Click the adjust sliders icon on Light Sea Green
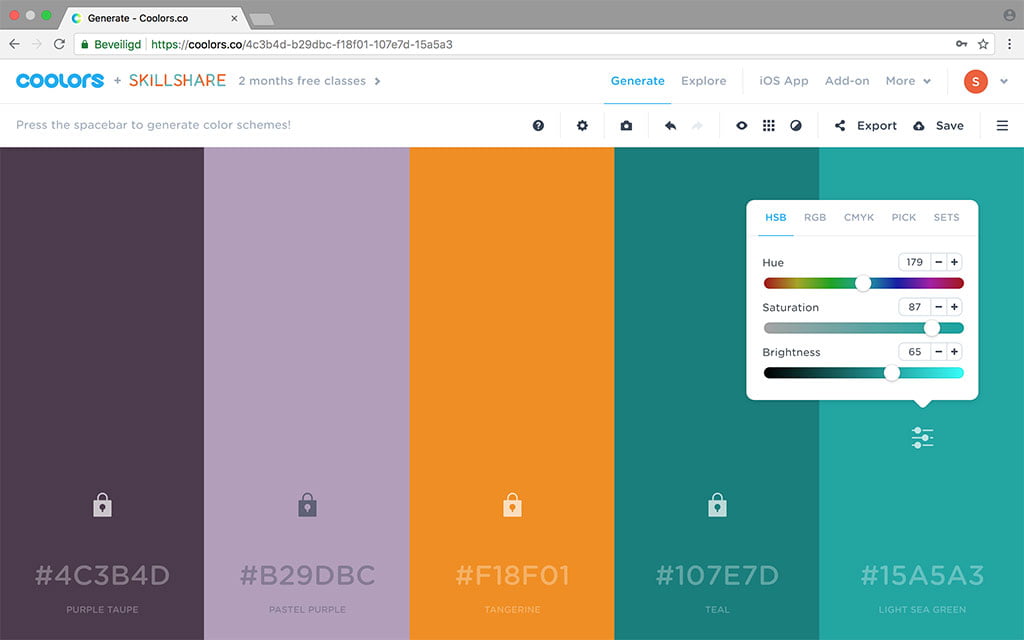Screen dimensions: 1024x640 [922, 437]
